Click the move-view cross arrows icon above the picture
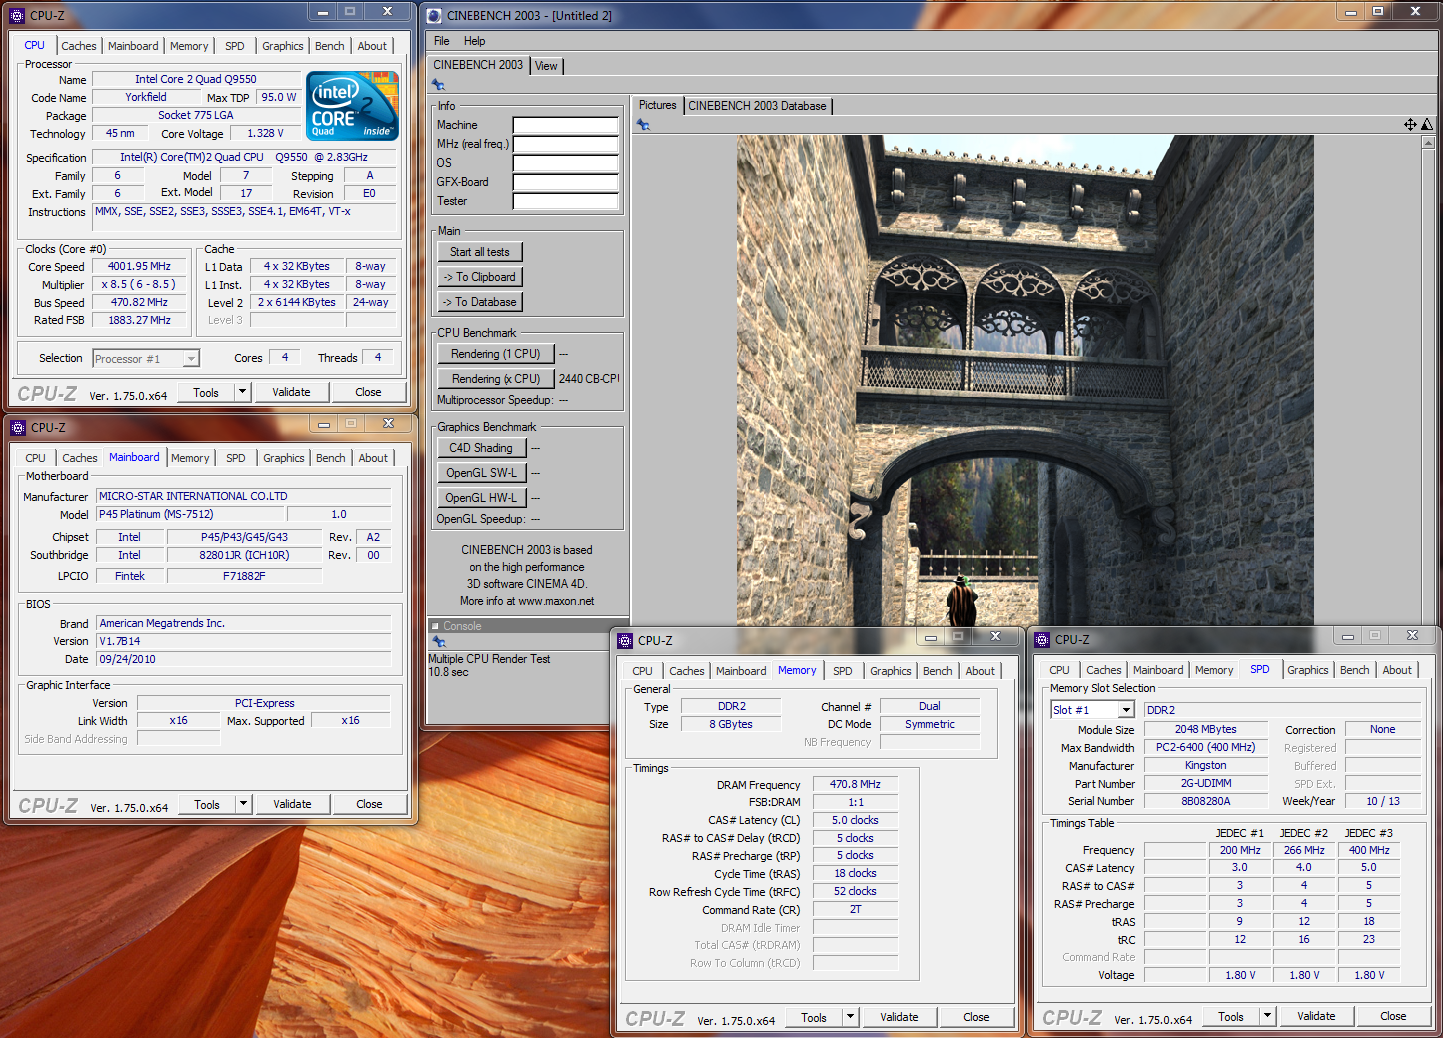This screenshot has height=1038, width=1443. pyautogui.click(x=1410, y=125)
